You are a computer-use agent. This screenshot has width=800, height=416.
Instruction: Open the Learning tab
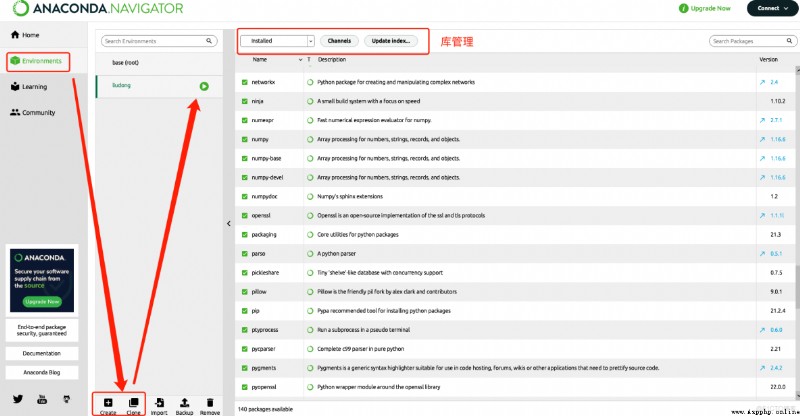[29, 87]
